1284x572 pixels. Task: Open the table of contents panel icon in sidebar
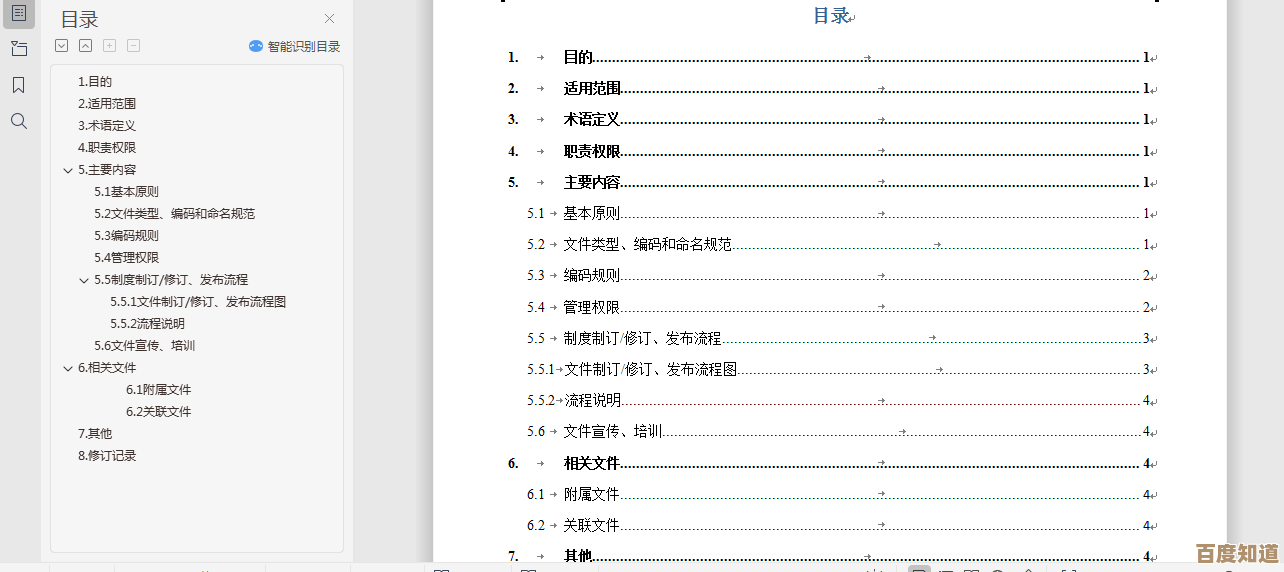(18, 13)
